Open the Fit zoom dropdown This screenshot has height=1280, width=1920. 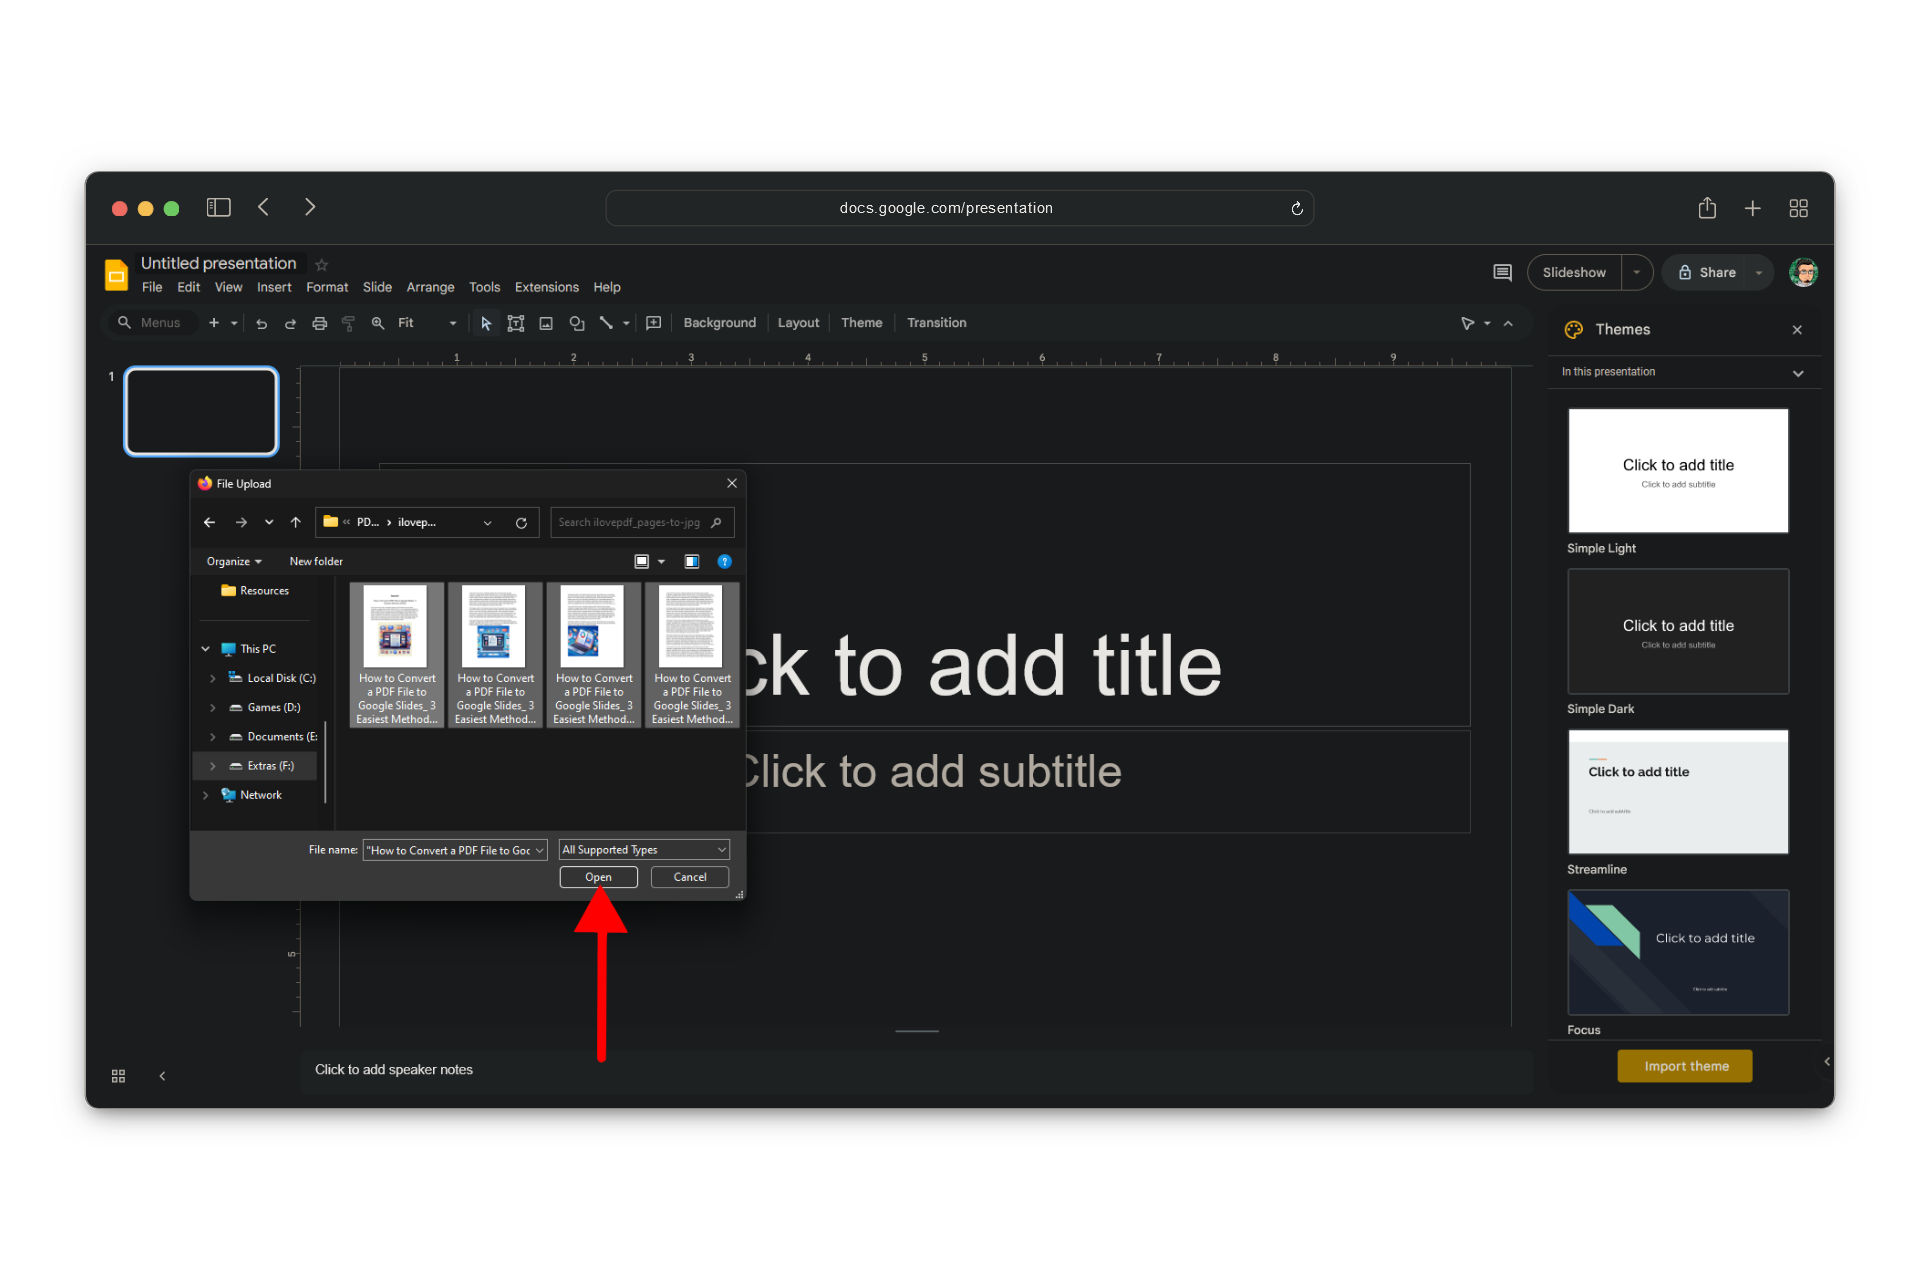[x=427, y=323]
